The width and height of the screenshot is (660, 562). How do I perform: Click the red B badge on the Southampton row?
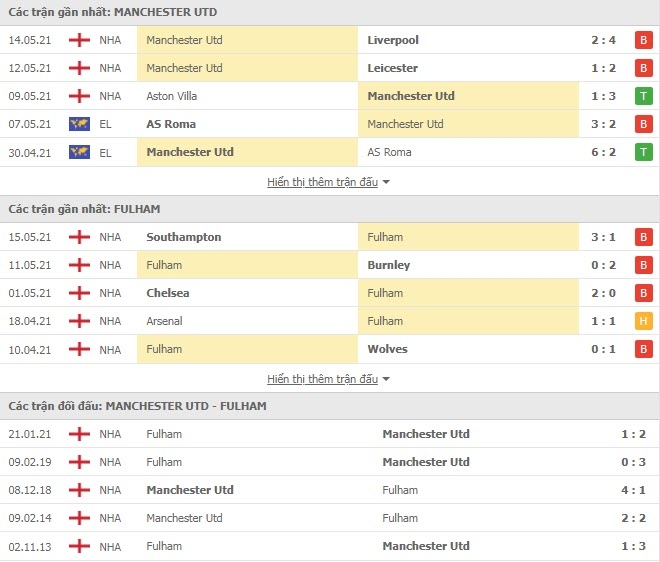(x=643, y=237)
